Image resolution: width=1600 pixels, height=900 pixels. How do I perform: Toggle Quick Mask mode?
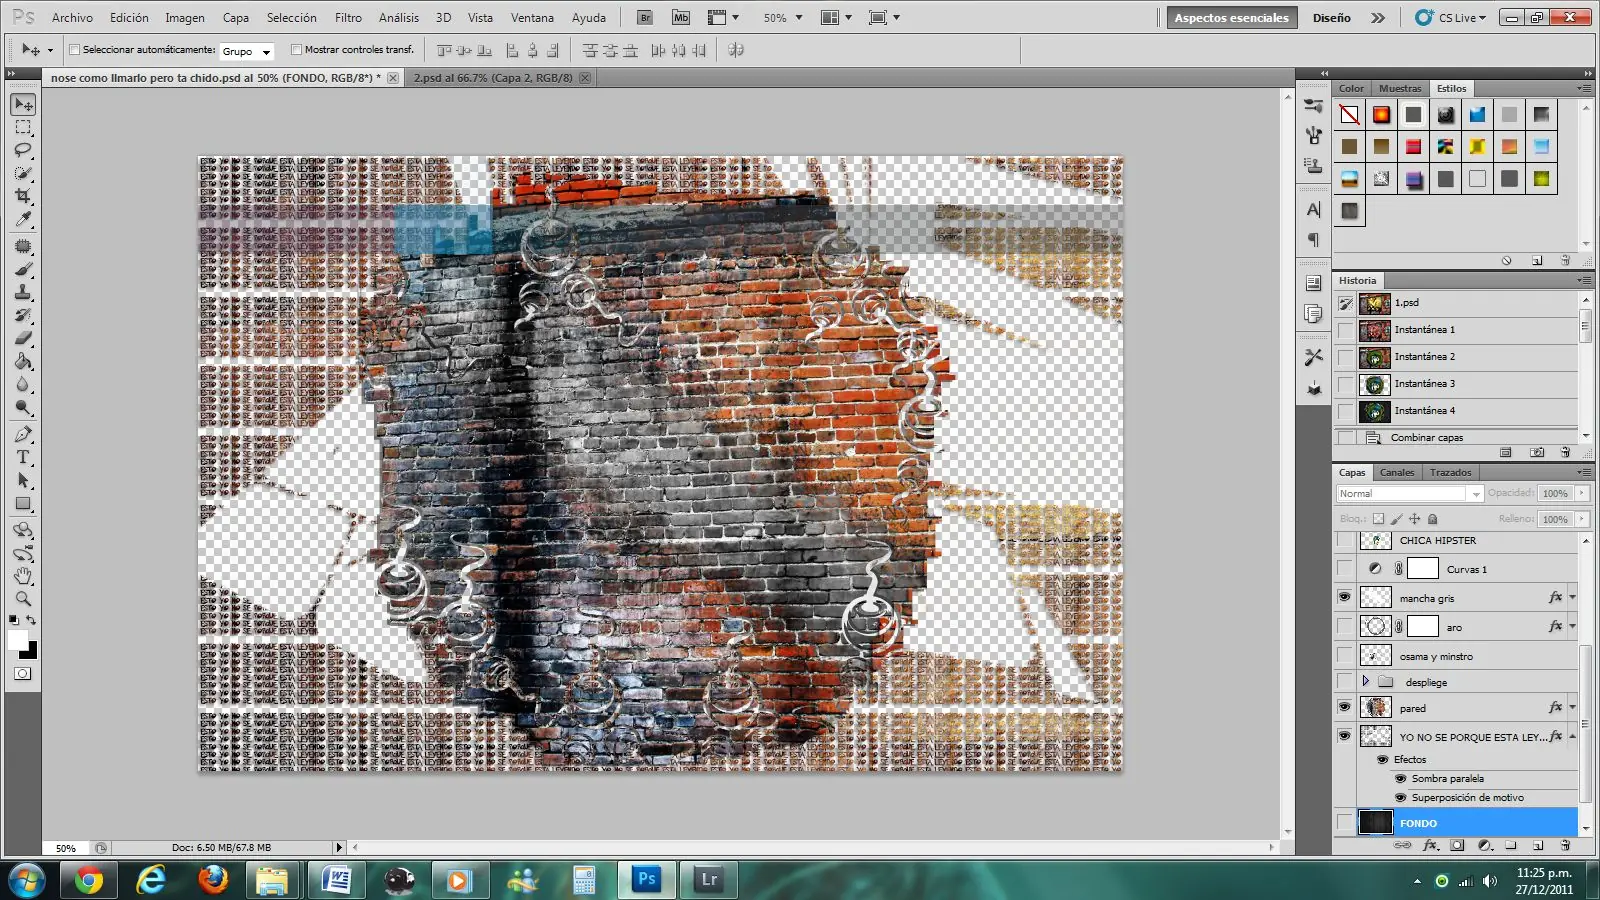coord(23,674)
